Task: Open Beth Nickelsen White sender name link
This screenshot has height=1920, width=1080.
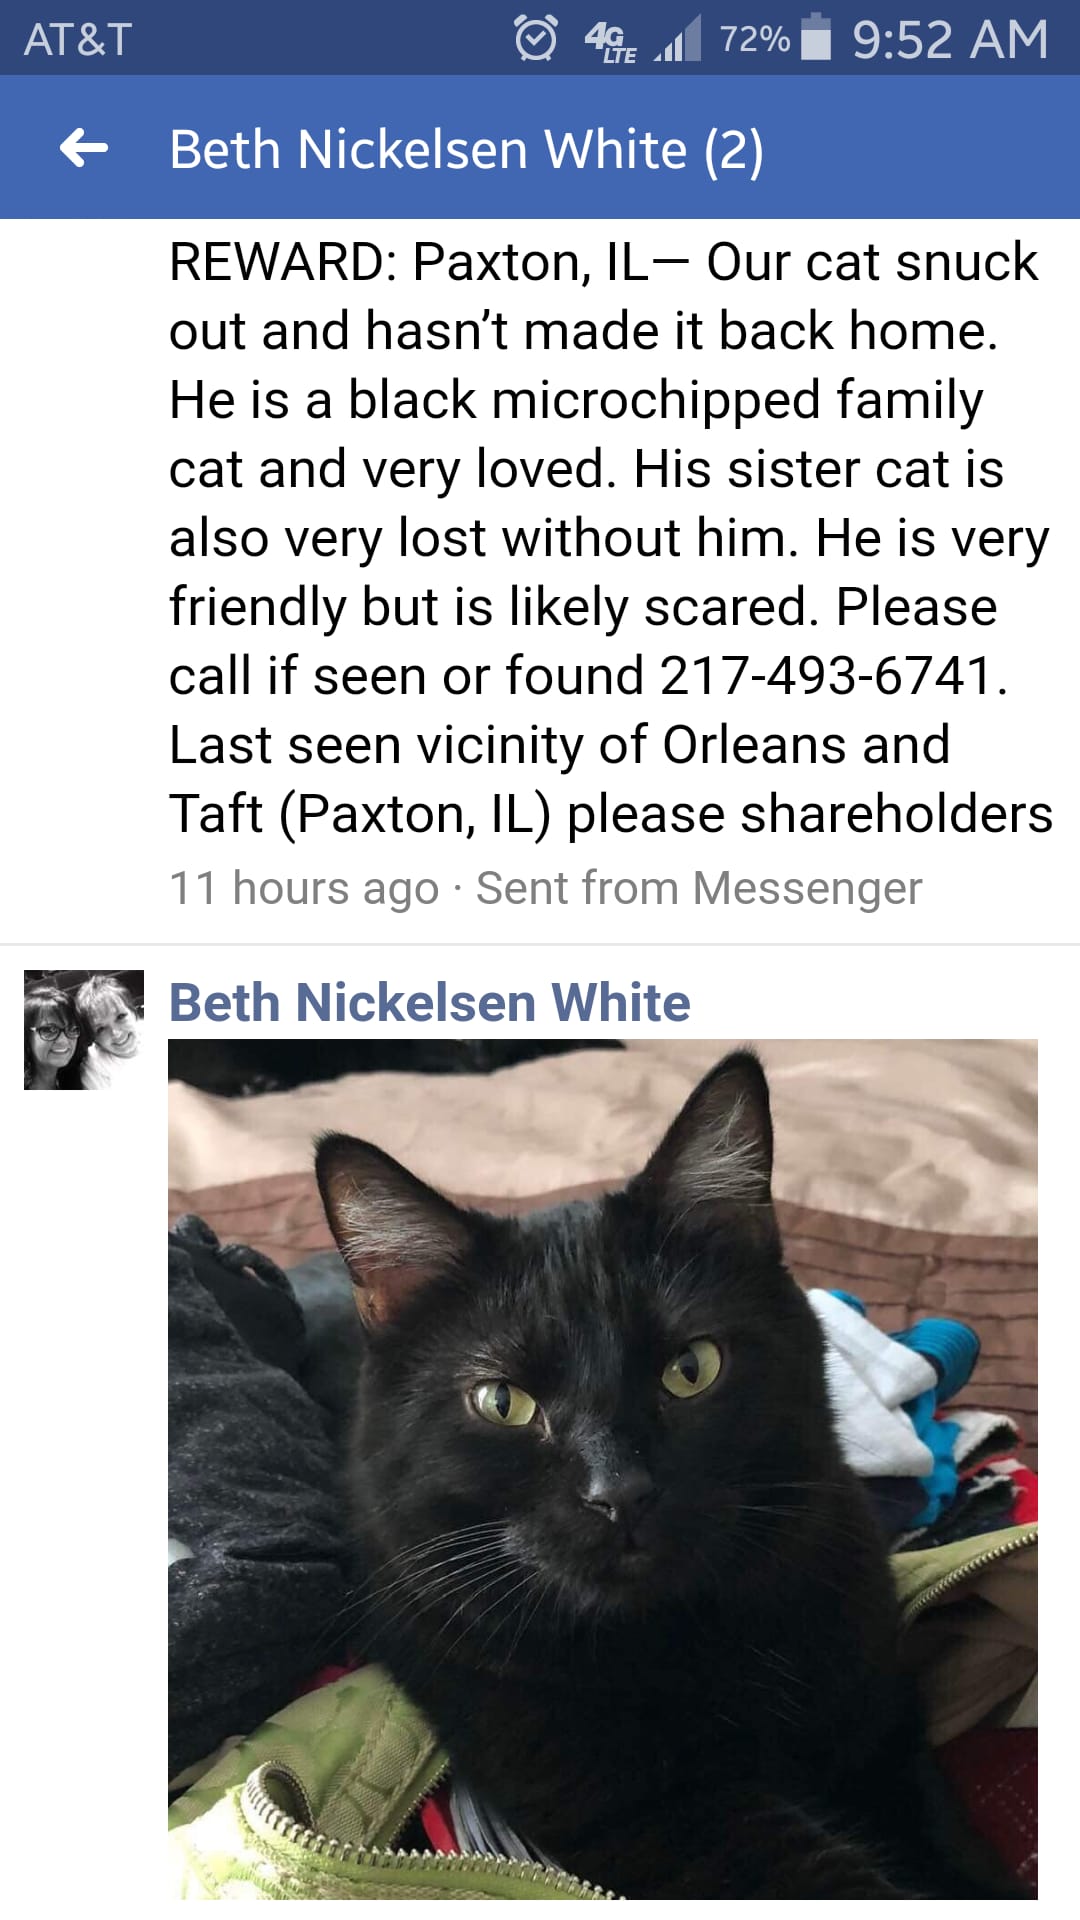Action: (430, 1002)
